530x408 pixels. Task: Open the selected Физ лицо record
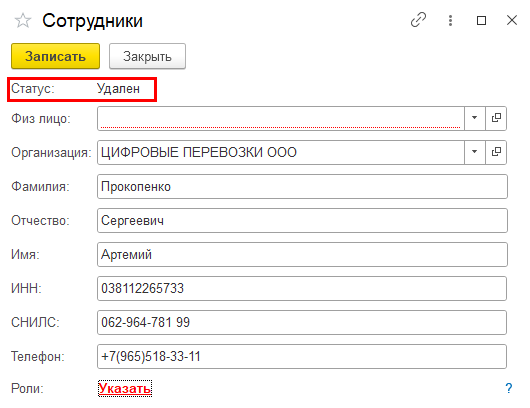point(496,118)
